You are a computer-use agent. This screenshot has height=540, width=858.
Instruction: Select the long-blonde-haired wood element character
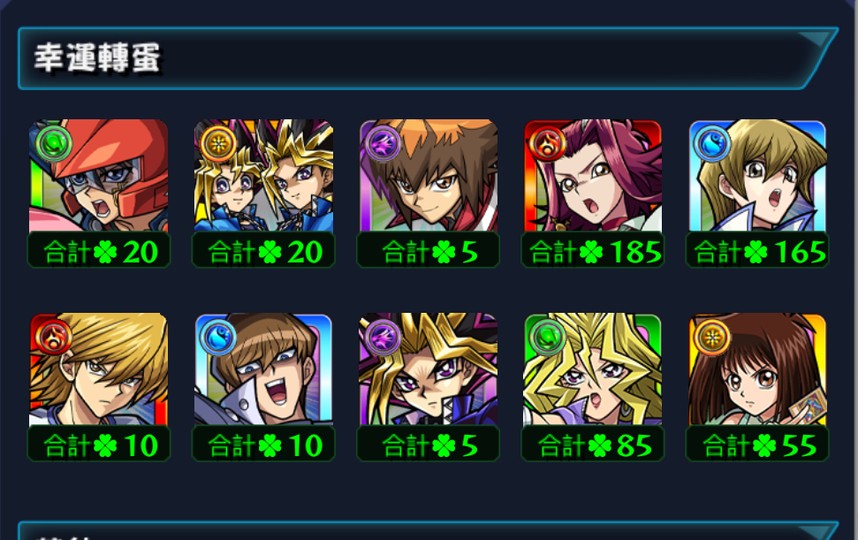point(593,369)
